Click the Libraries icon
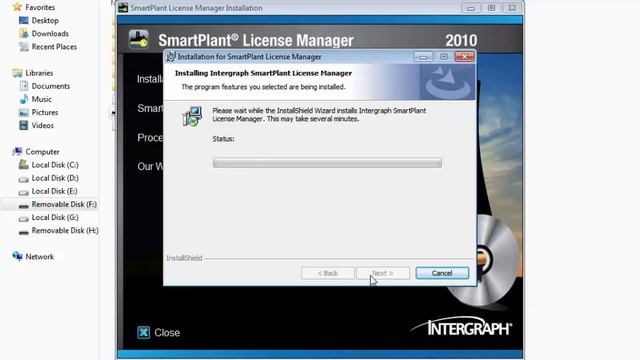This screenshot has height=360, width=640. [x=17, y=73]
